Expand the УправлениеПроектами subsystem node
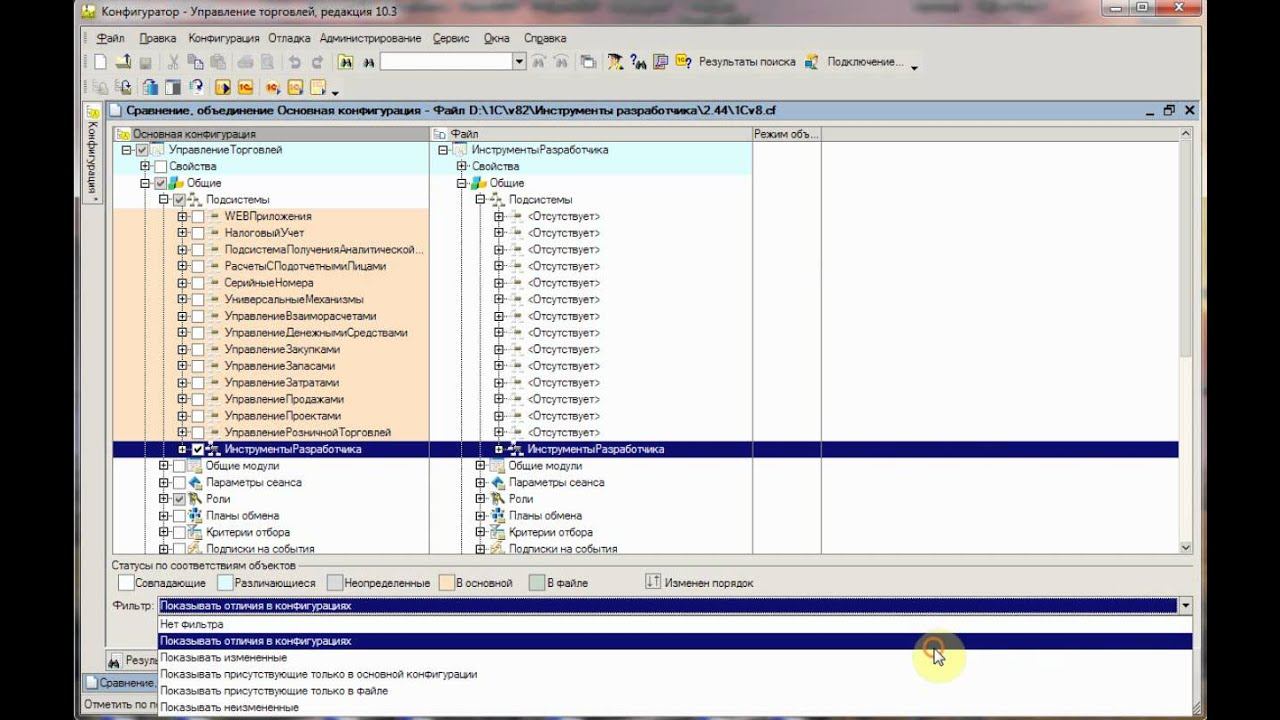 pos(182,416)
